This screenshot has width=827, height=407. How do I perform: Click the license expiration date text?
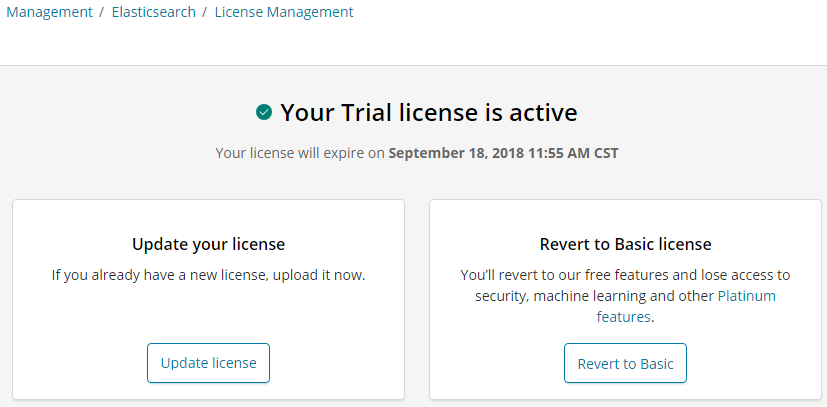pyautogui.click(x=503, y=153)
